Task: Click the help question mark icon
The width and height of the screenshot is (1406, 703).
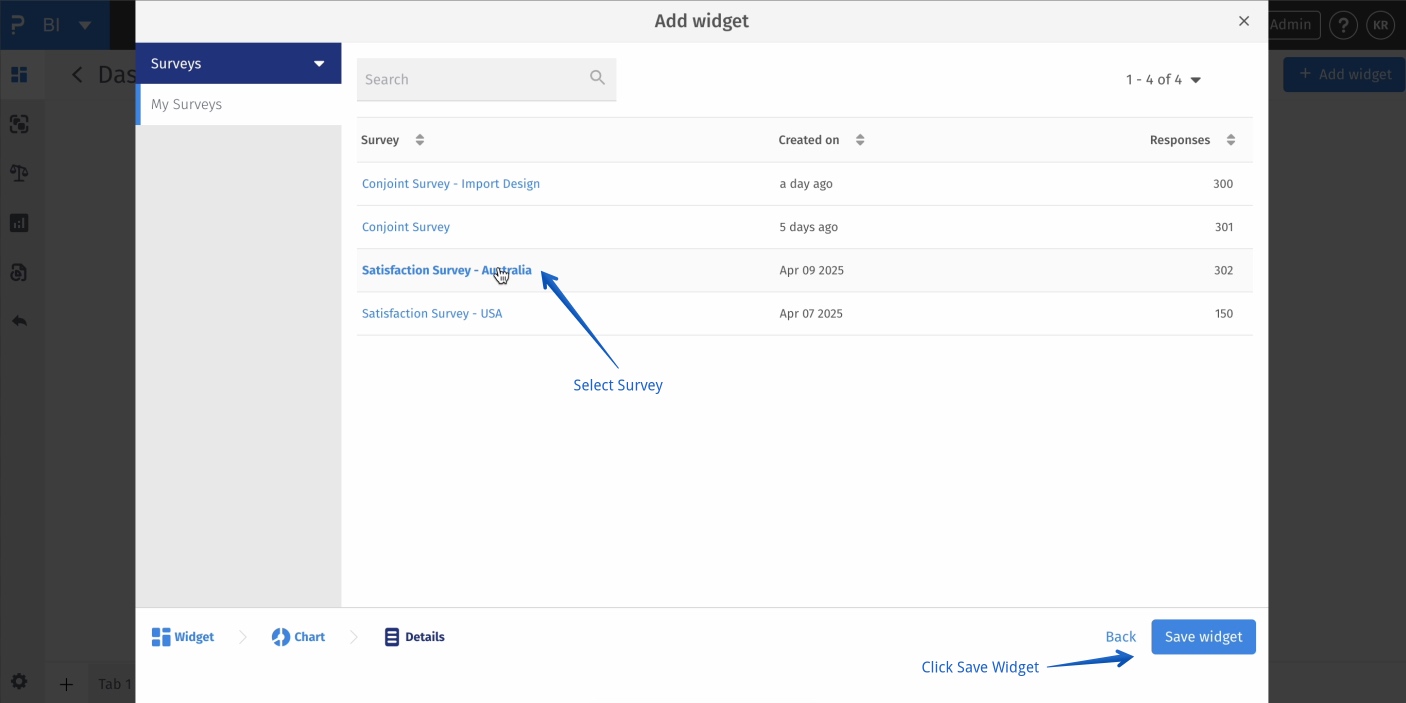Action: coord(1343,25)
